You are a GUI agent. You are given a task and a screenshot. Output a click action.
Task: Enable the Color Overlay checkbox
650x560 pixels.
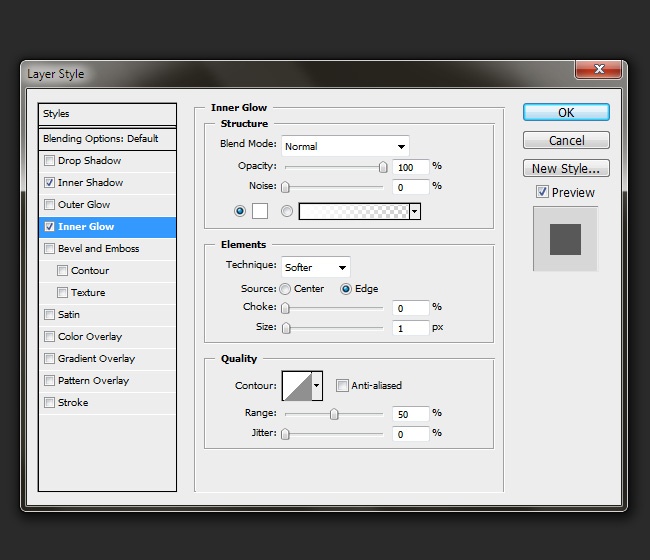pos(49,336)
